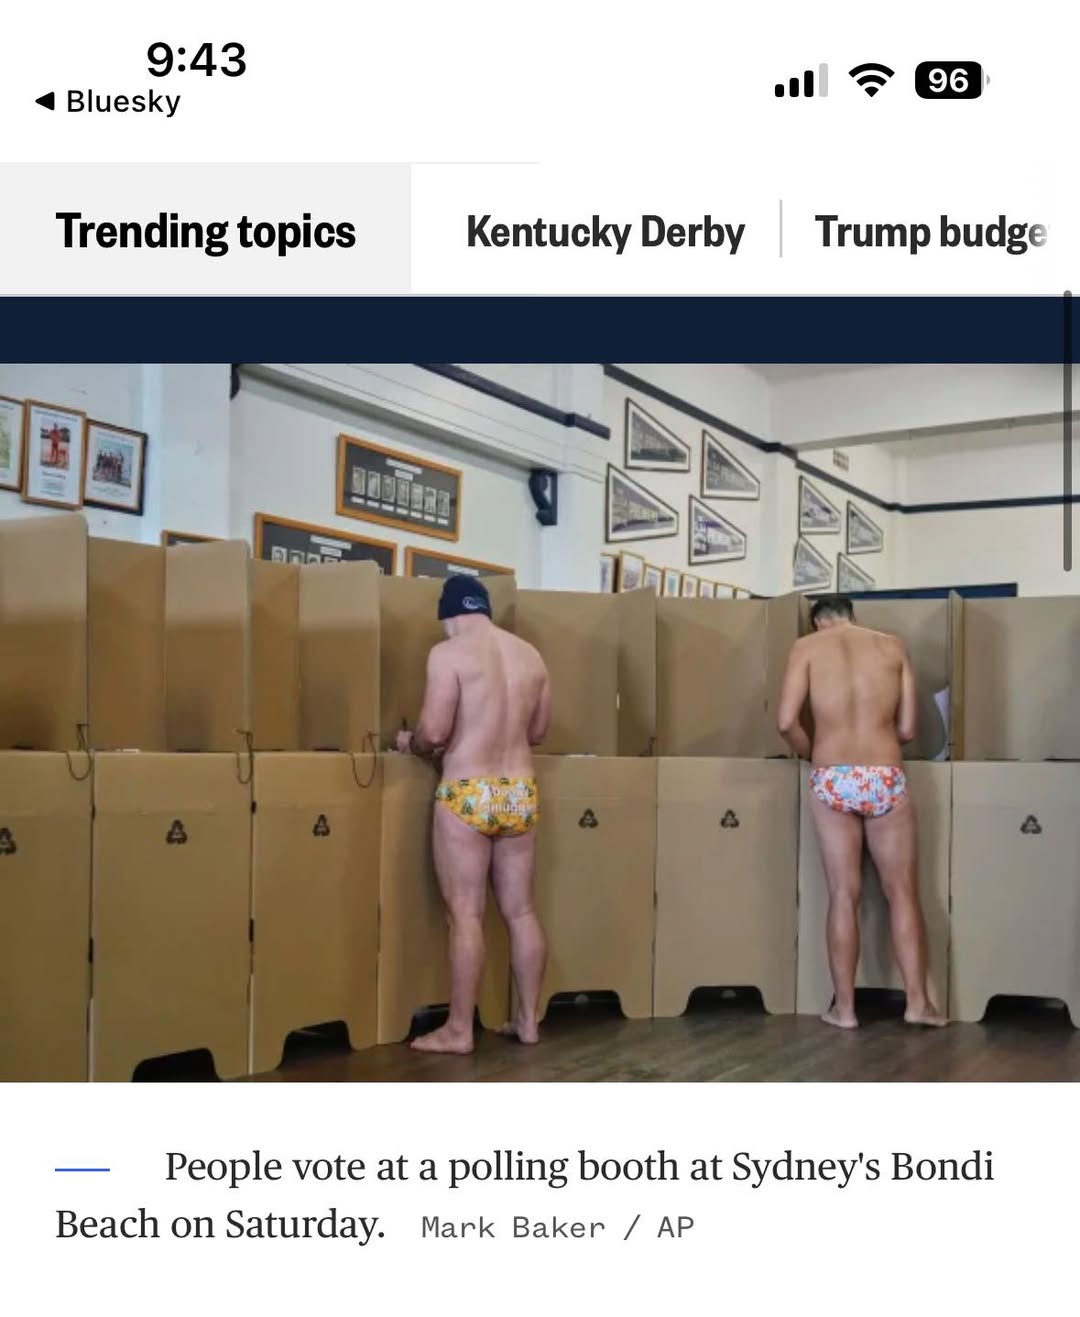
Task: Tap the Mark Baker / AP credit
Action: point(557,1227)
